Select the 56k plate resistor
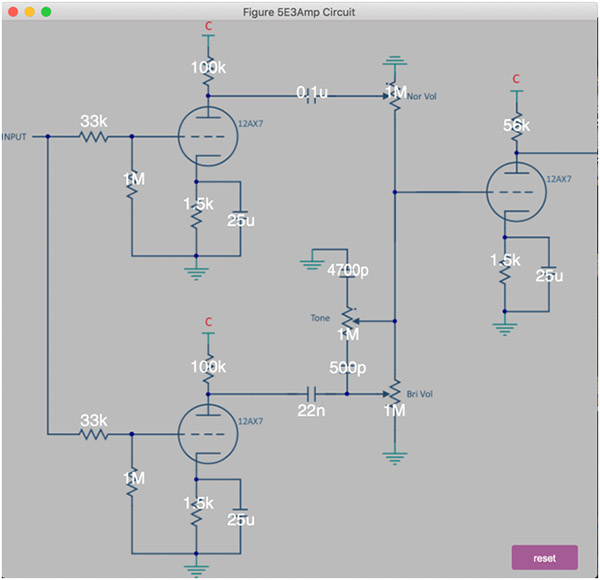 click(x=517, y=125)
